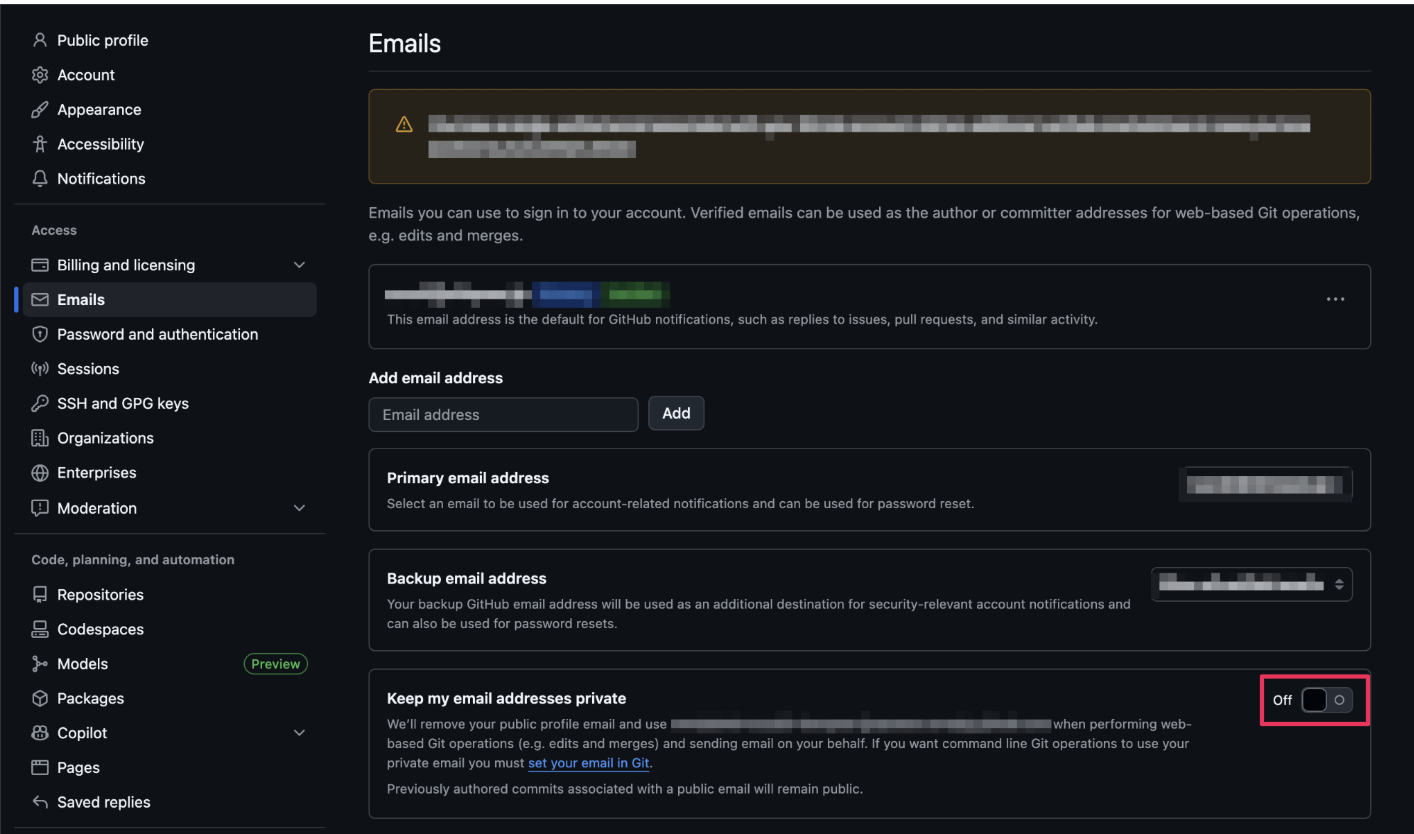Go to the Sessions settings page

pos(88,369)
